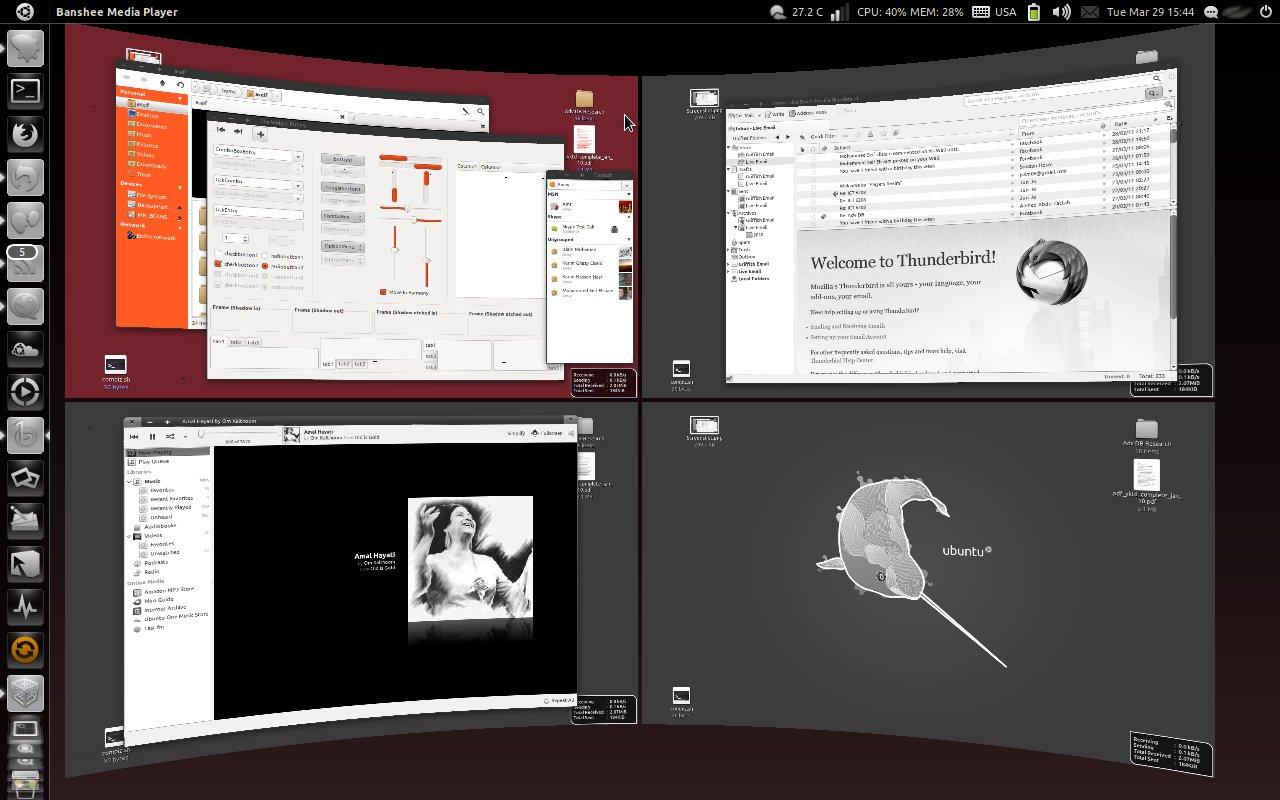
Task: Open enabled ComboBox button in Widget Factory
Action: [x=342, y=216]
